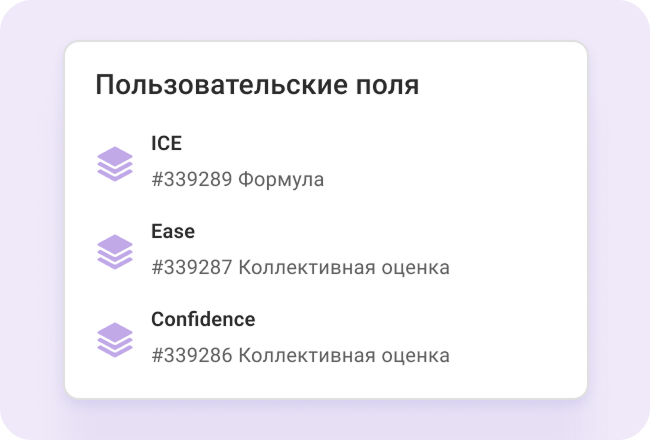Click field ID #339287
The width and height of the screenshot is (650, 440).
click(x=192, y=268)
